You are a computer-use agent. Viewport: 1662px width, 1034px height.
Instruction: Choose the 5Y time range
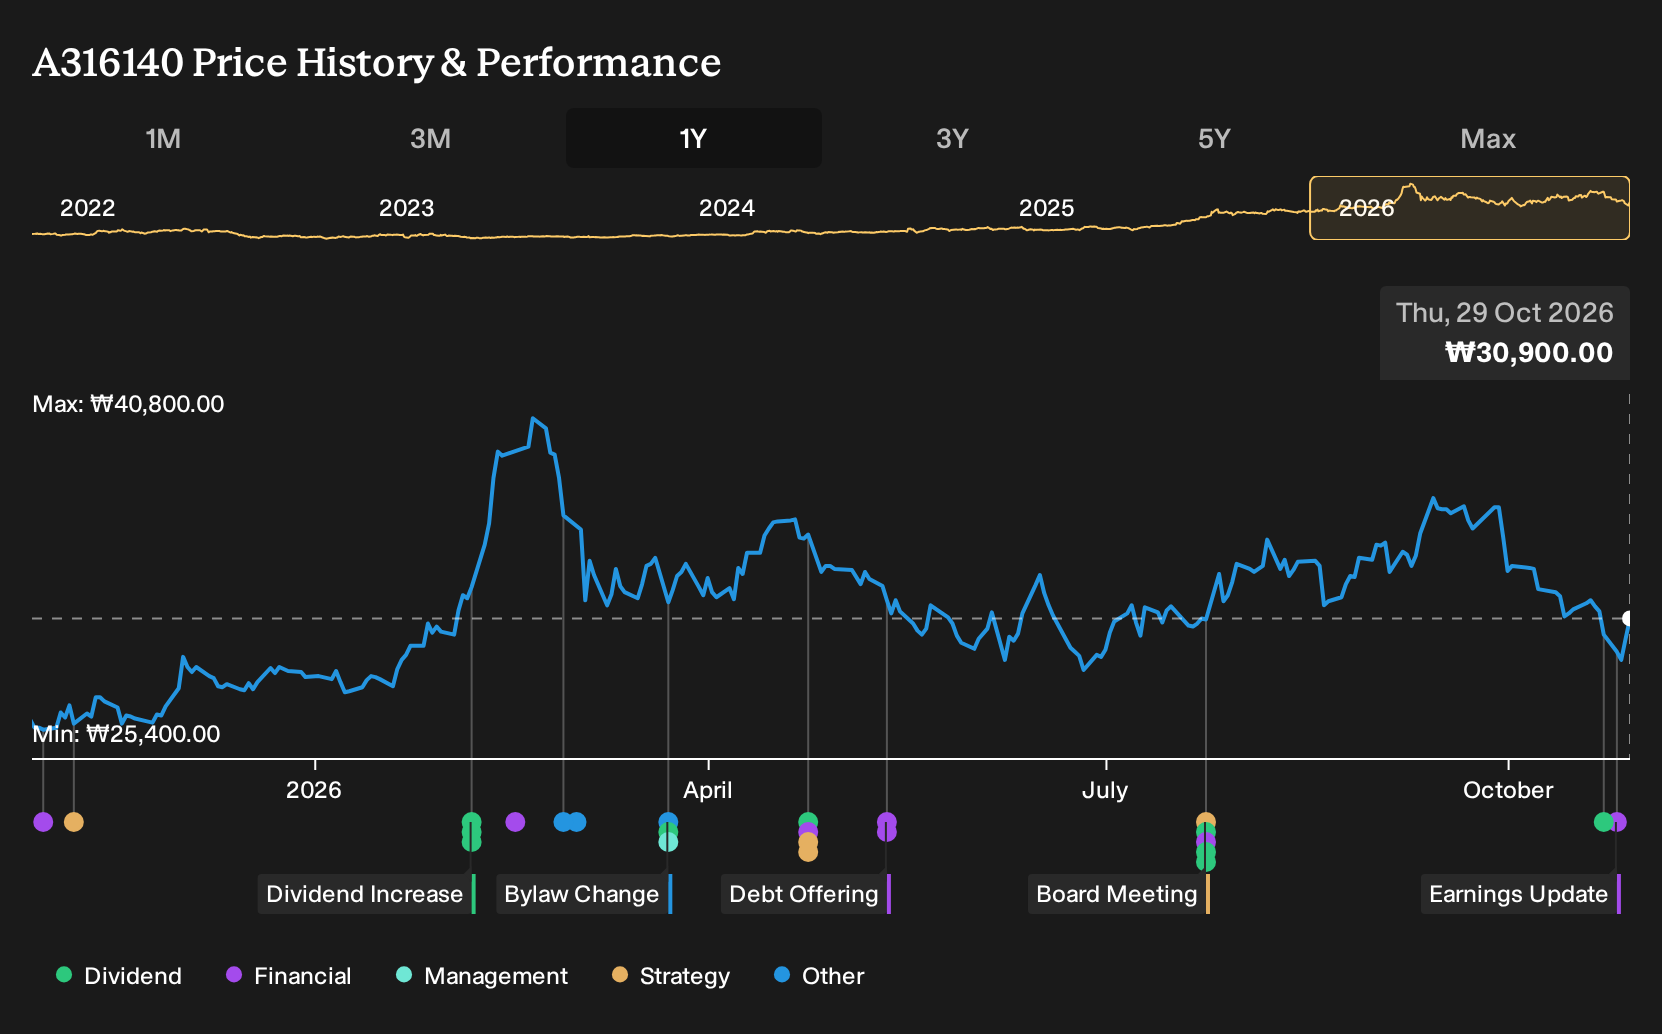click(x=1214, y=138)
